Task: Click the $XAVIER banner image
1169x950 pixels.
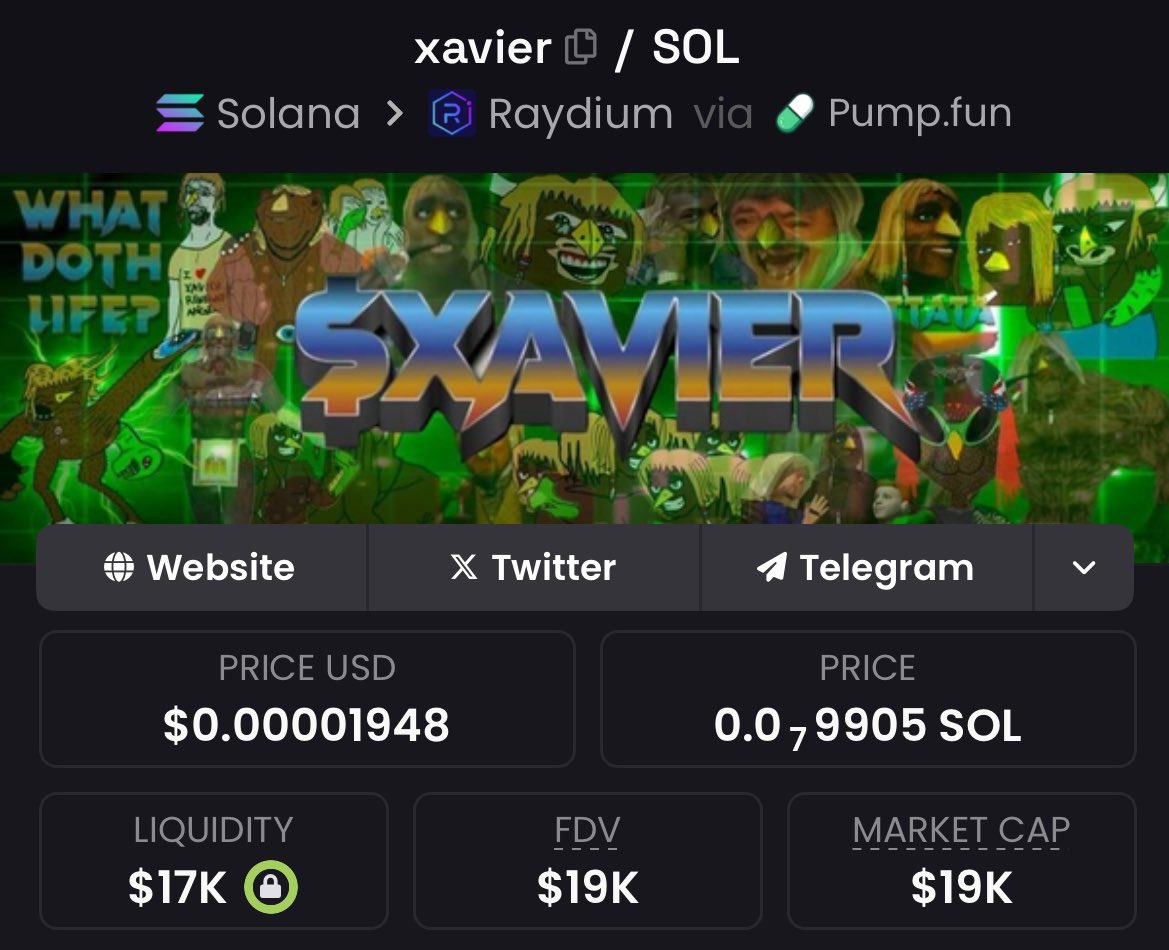Action: [584, 348]
